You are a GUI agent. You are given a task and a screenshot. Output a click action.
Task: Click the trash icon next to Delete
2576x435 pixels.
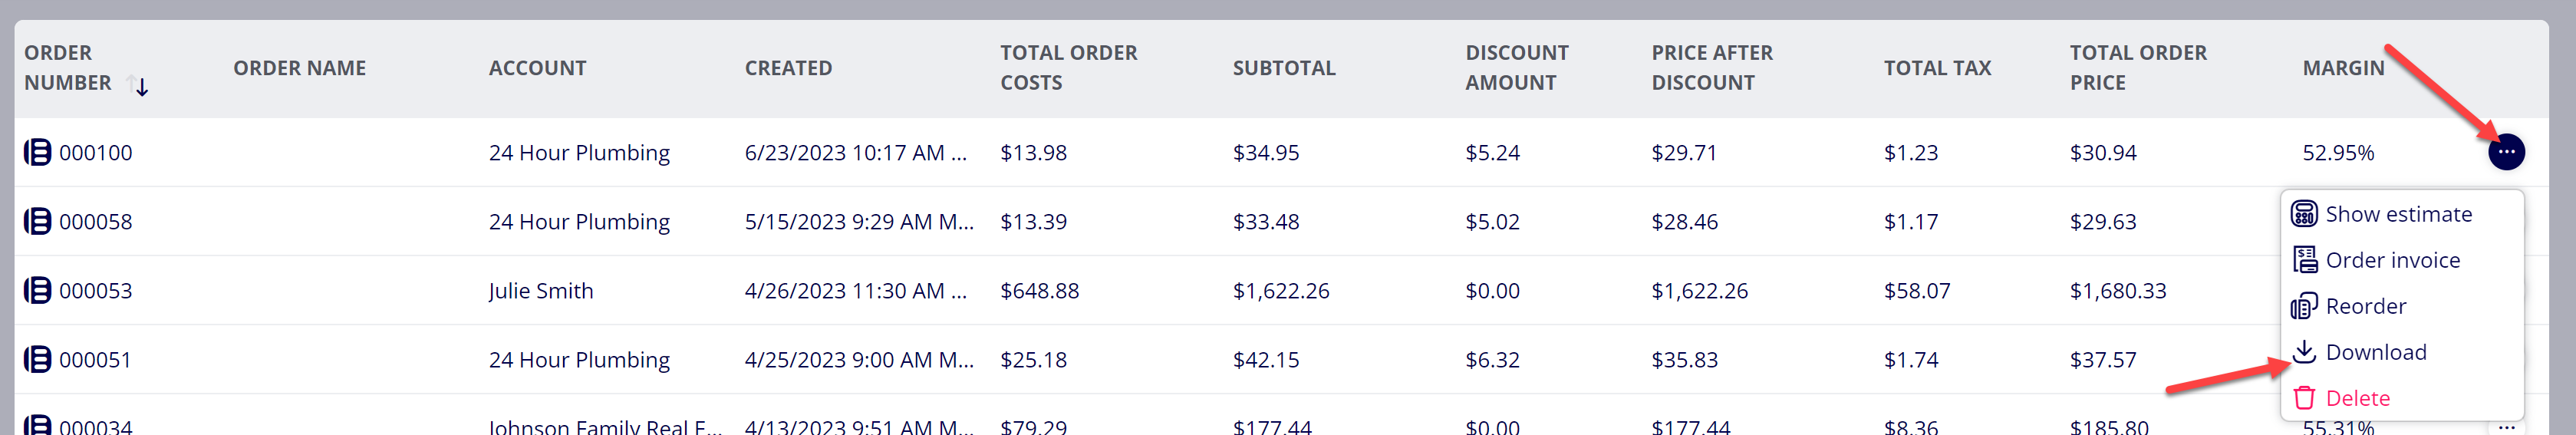pyautogui.click(x=2304, y=398)
